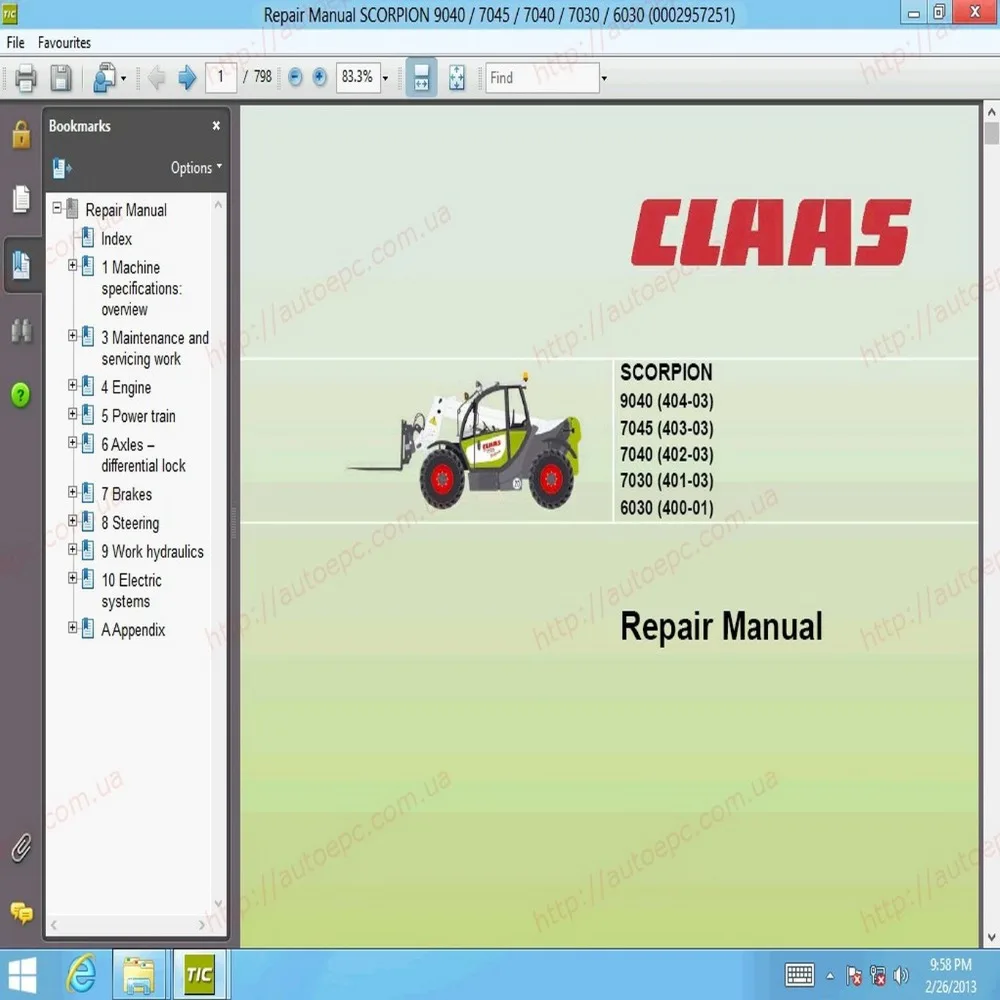Open File Explorer from the taskbar

coord(139,976)
